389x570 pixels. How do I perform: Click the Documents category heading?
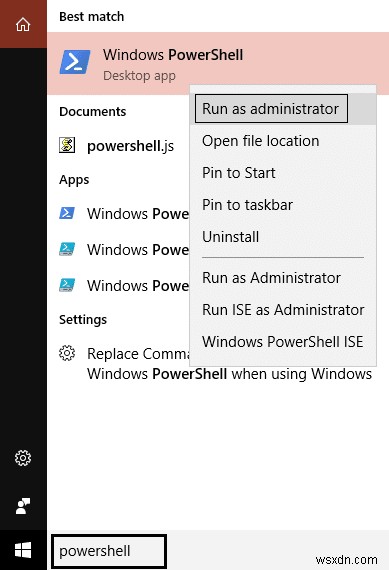click(x=92, y=111)
